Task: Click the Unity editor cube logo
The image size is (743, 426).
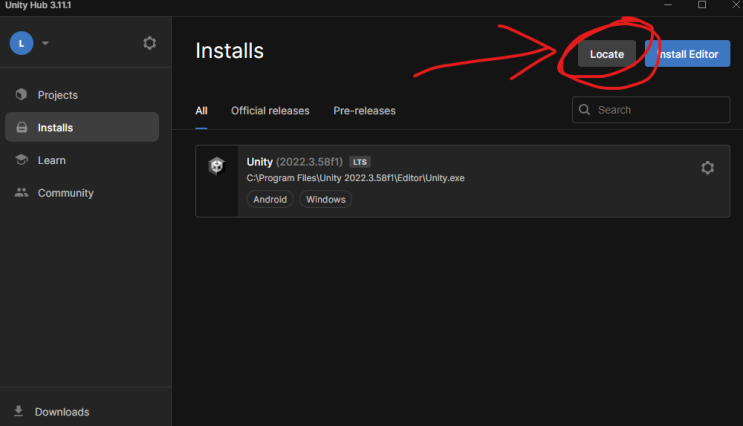Action: [x=217, y=166]
